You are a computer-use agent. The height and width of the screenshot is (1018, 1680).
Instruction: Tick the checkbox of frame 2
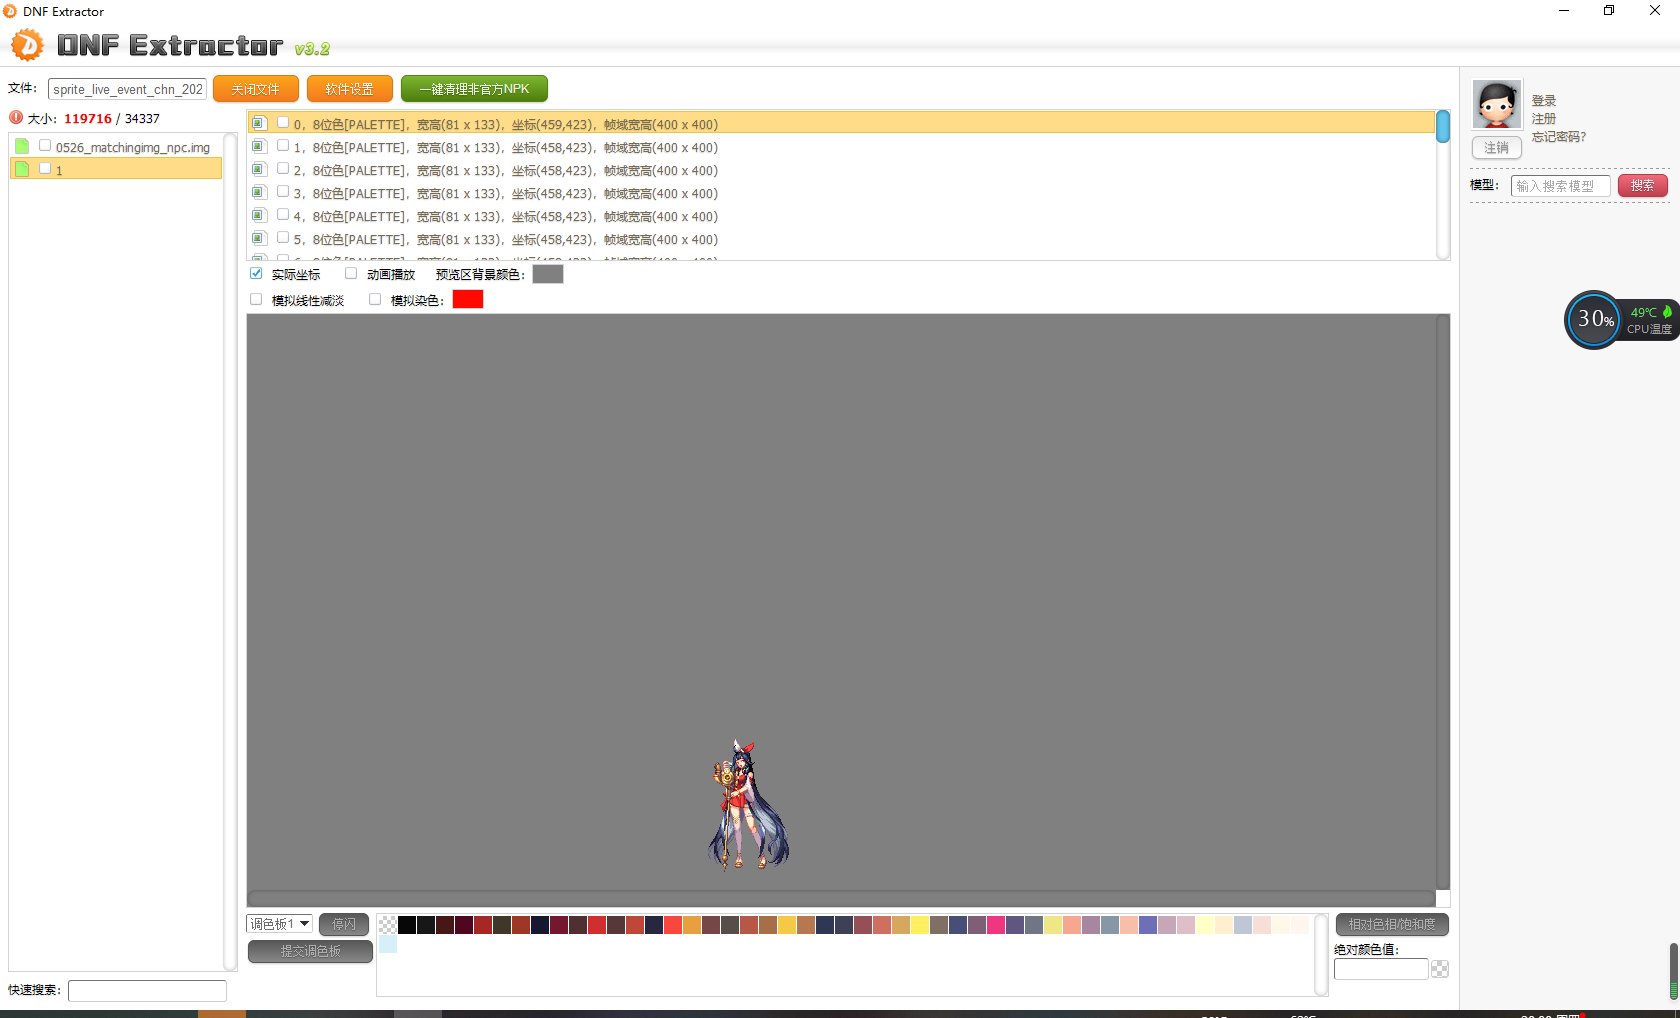point(283,169)
